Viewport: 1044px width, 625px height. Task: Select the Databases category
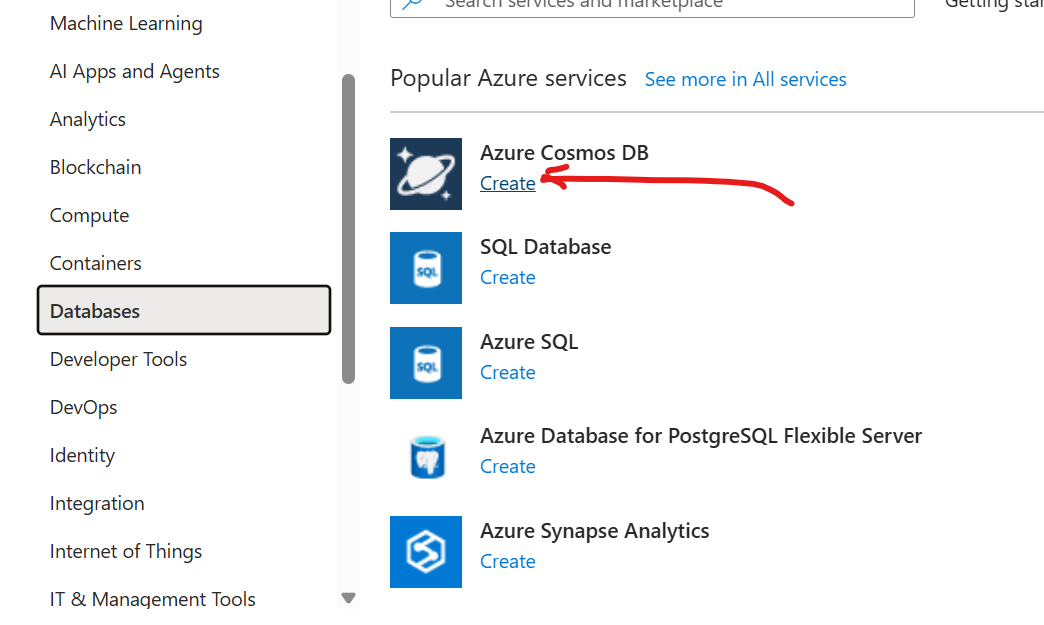click(x=183, y=311)
